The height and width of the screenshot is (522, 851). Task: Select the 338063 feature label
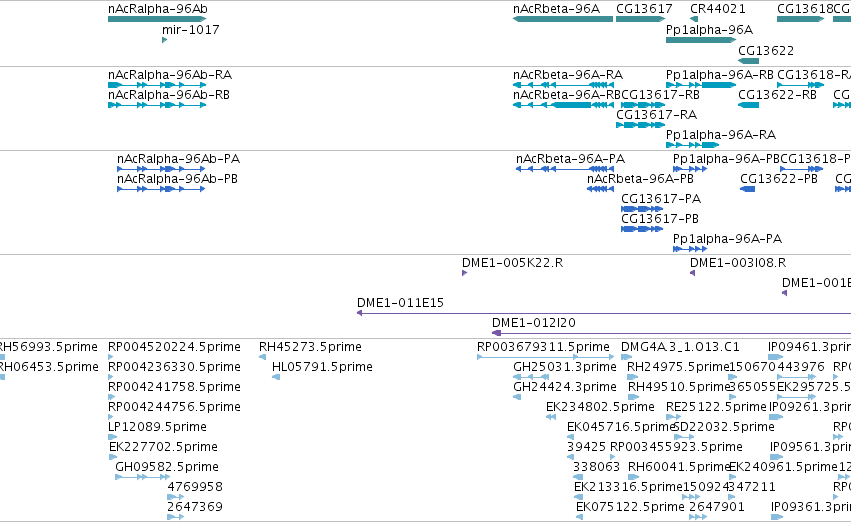pos(596,467)
